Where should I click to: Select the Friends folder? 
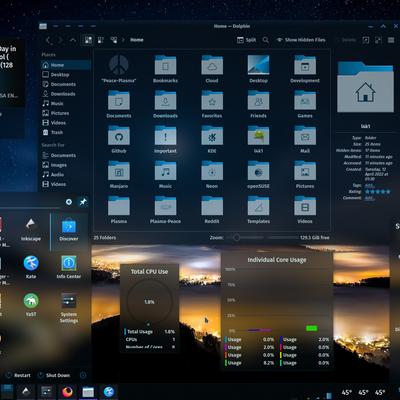tap(258, 104)
